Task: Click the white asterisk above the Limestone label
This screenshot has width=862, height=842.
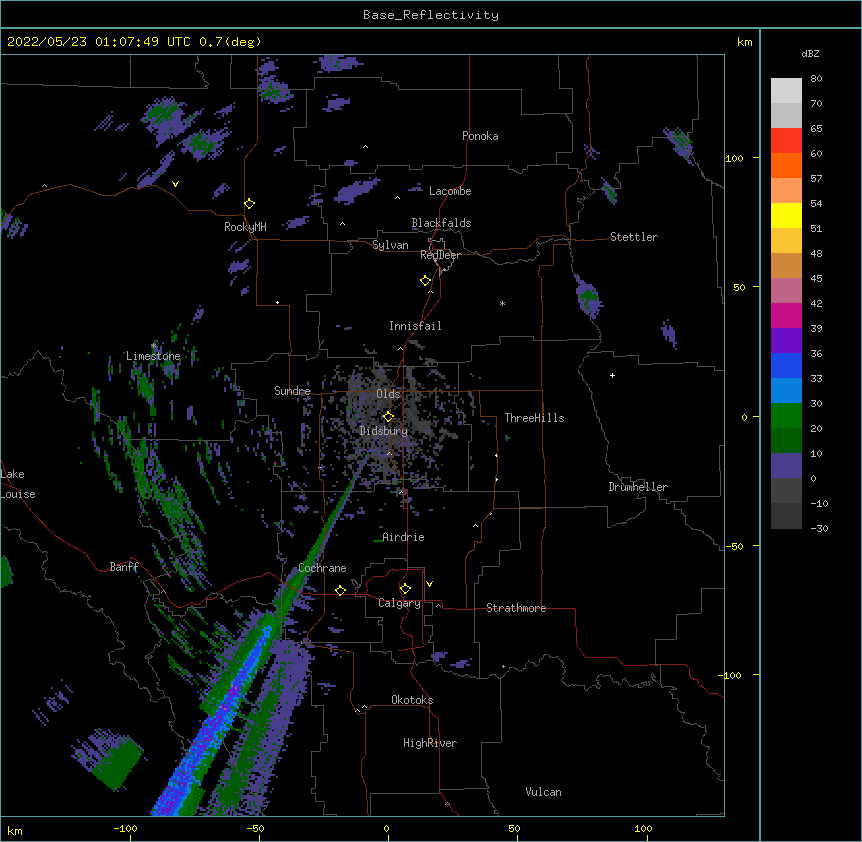Action: [153, 346]
